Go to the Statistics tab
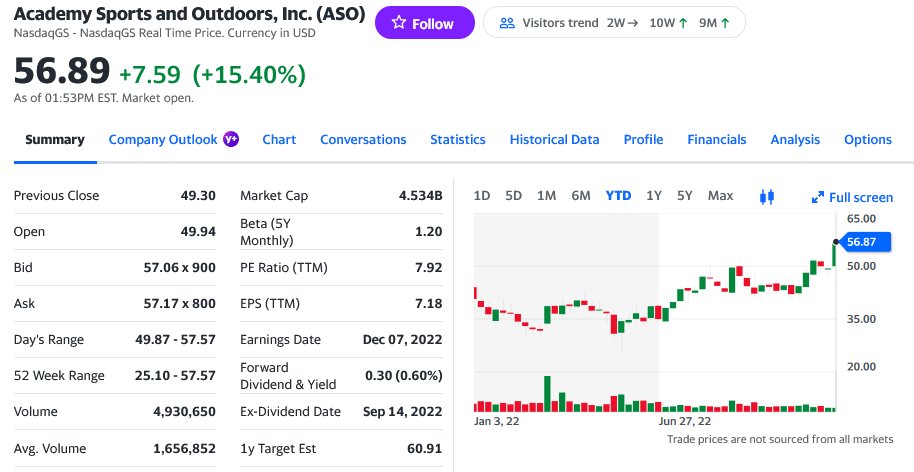This screenshot has width=914, height=472. click(458, 139)
